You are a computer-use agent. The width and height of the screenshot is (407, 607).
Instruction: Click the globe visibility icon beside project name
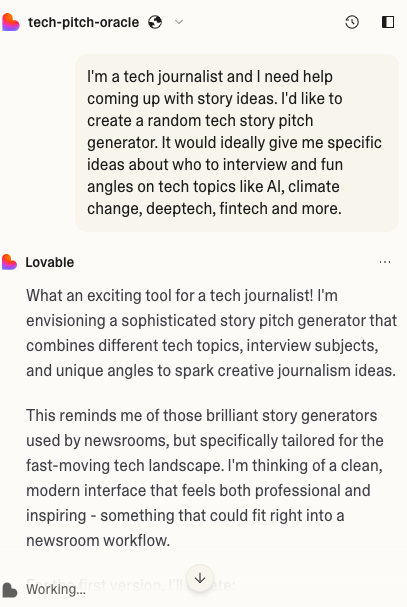pyautogui.click(x=155, y=22)
